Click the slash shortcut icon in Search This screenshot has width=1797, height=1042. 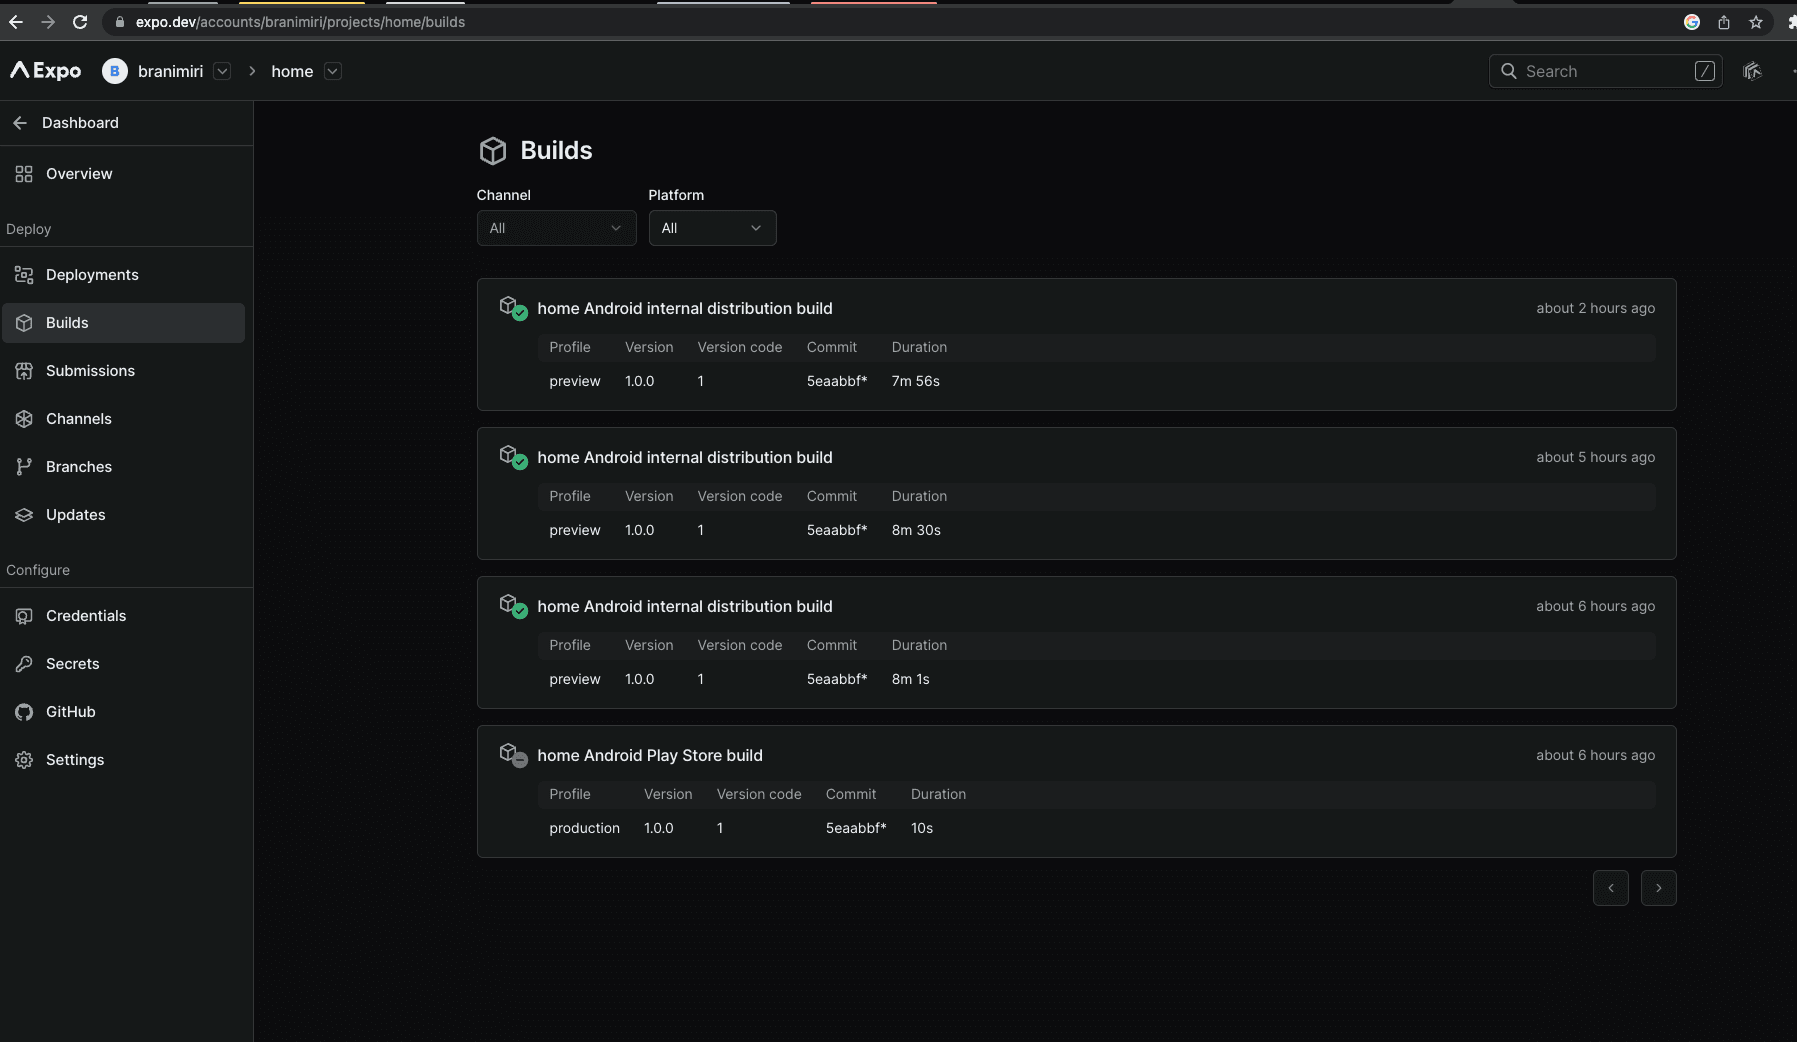click(x=1705, y=71)
